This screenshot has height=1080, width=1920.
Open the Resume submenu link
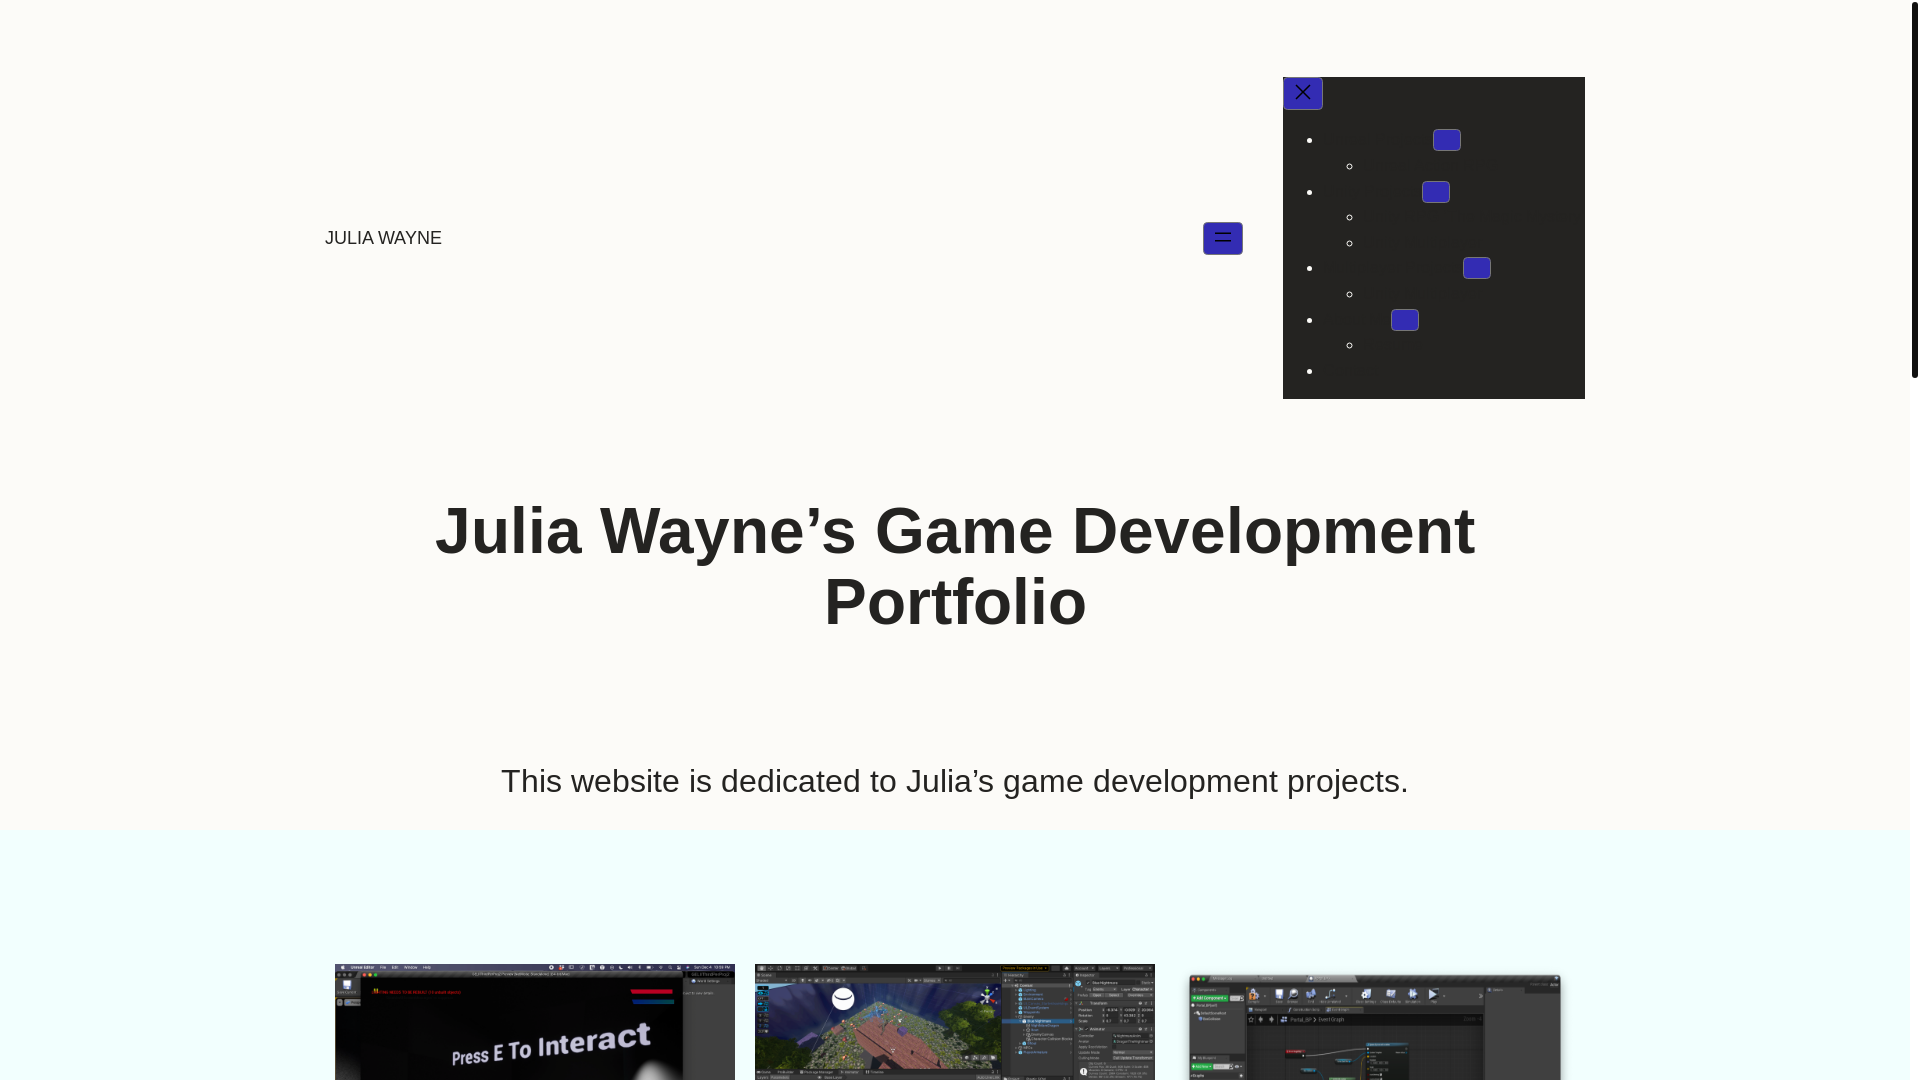point(1392,345)
